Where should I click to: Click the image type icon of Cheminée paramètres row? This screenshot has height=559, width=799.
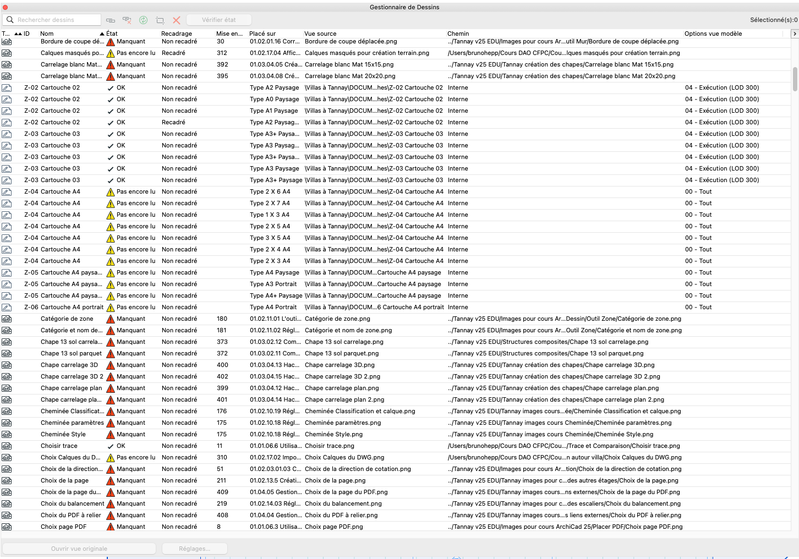pyautogui.click(x=7, y=423)
